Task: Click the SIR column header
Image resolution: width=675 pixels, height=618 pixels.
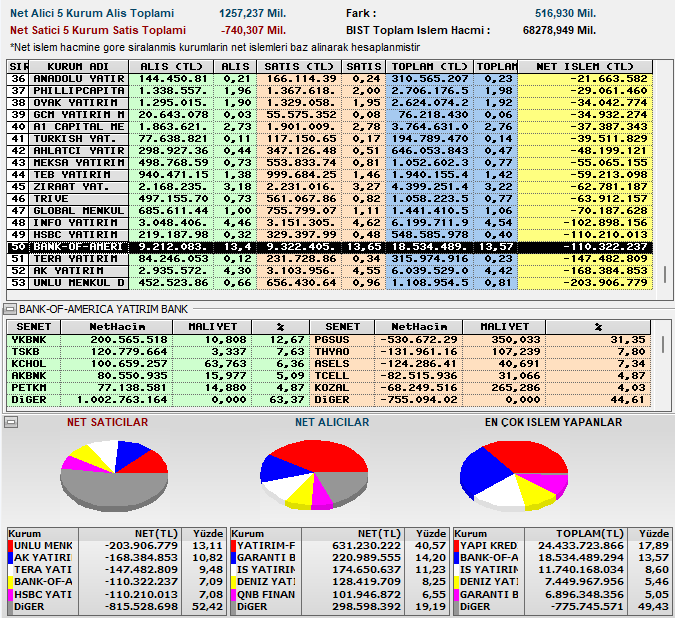Action: pos(18,67)
